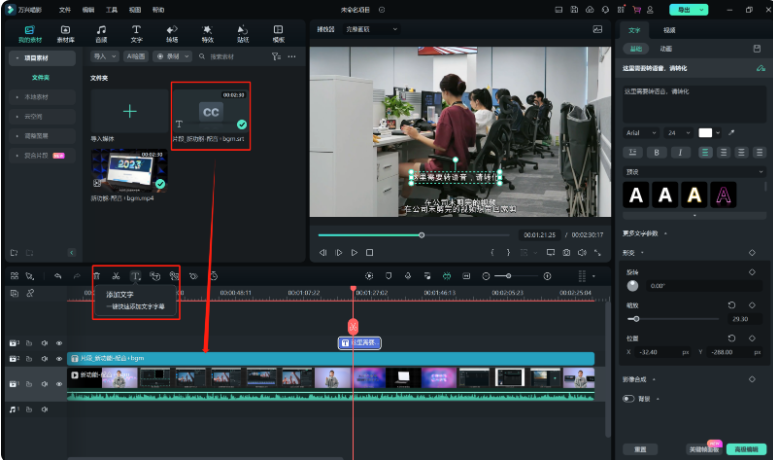Viewport: 773px width, 460px height.
Task: Select 'Add text' (添加文字) in popup menu
Action: point(120,294)
